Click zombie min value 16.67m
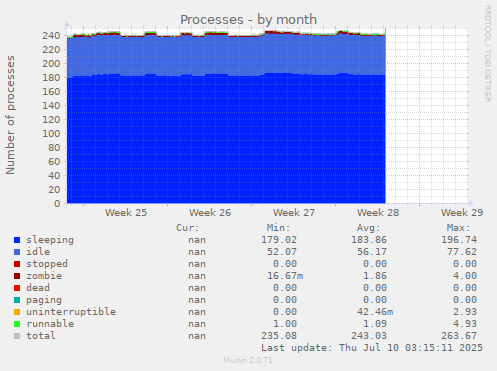497x371 pixels. (x=285, y=276)
